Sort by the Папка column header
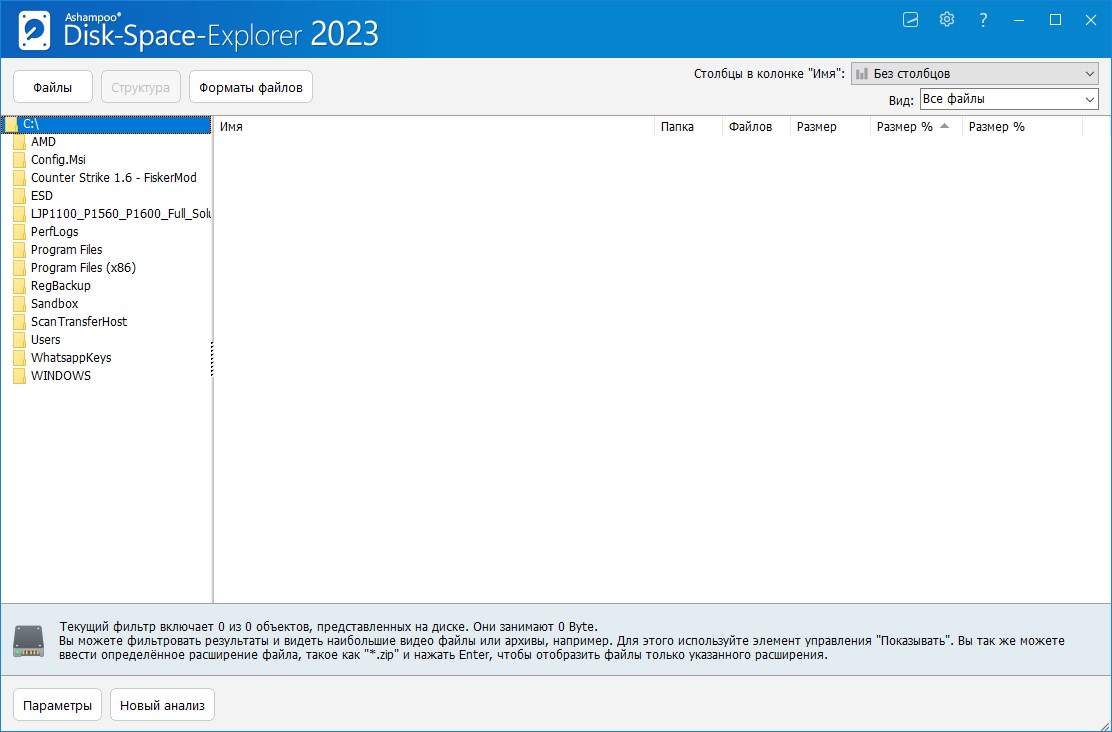 (x=688, y=127)
